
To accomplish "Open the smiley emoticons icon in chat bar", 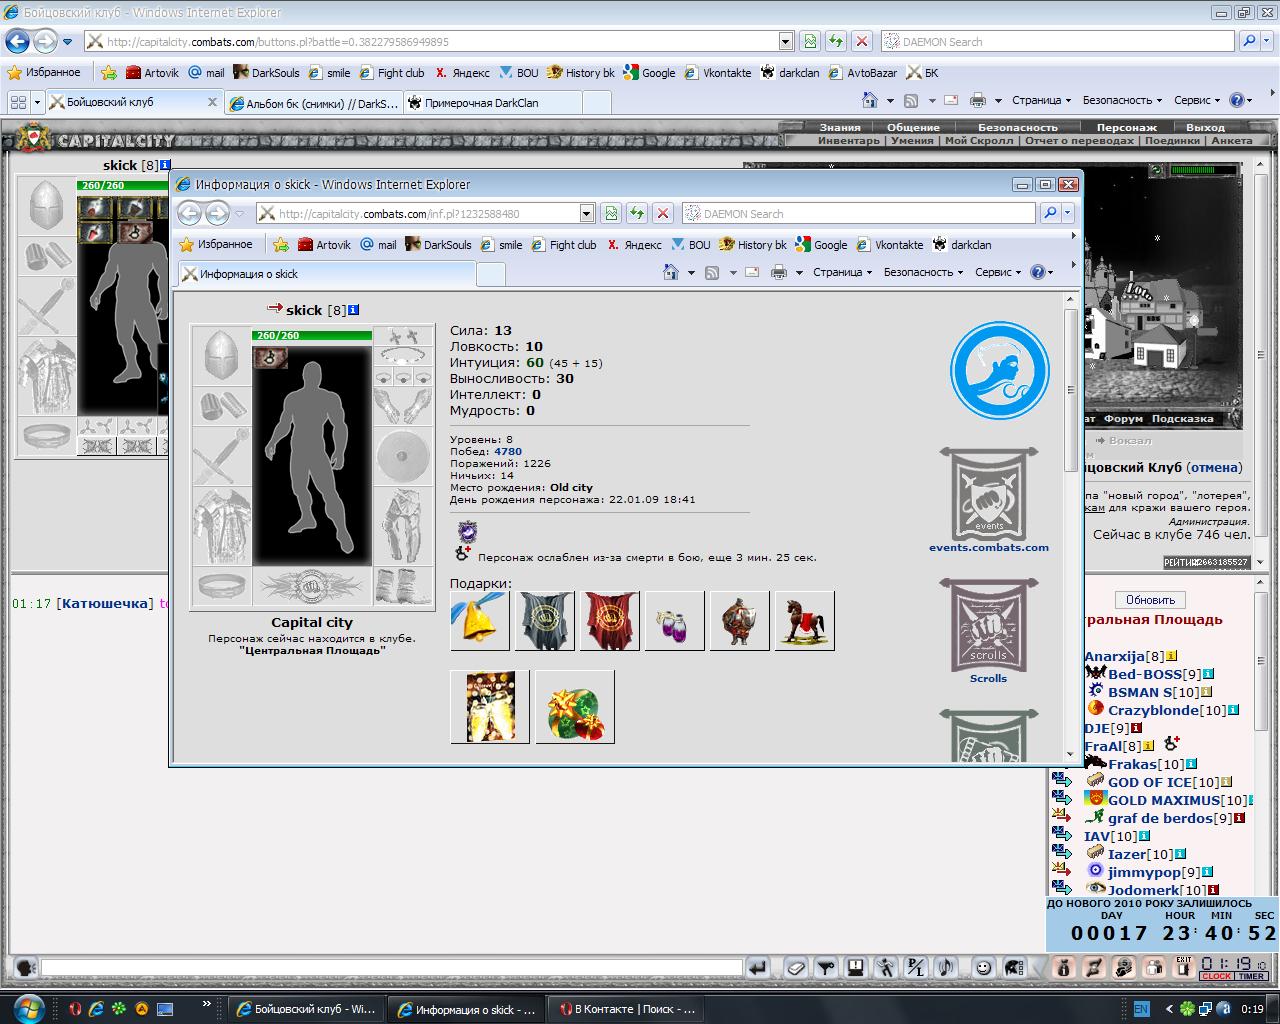I will tap(984, 967).
